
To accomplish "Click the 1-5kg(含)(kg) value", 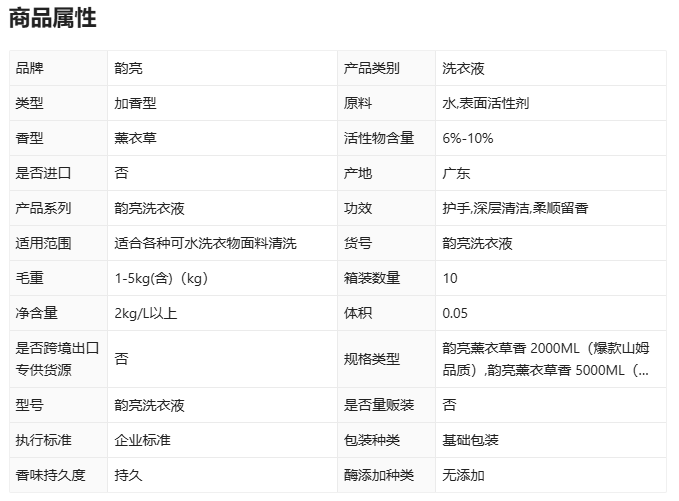I will click(x=162, y=278).
